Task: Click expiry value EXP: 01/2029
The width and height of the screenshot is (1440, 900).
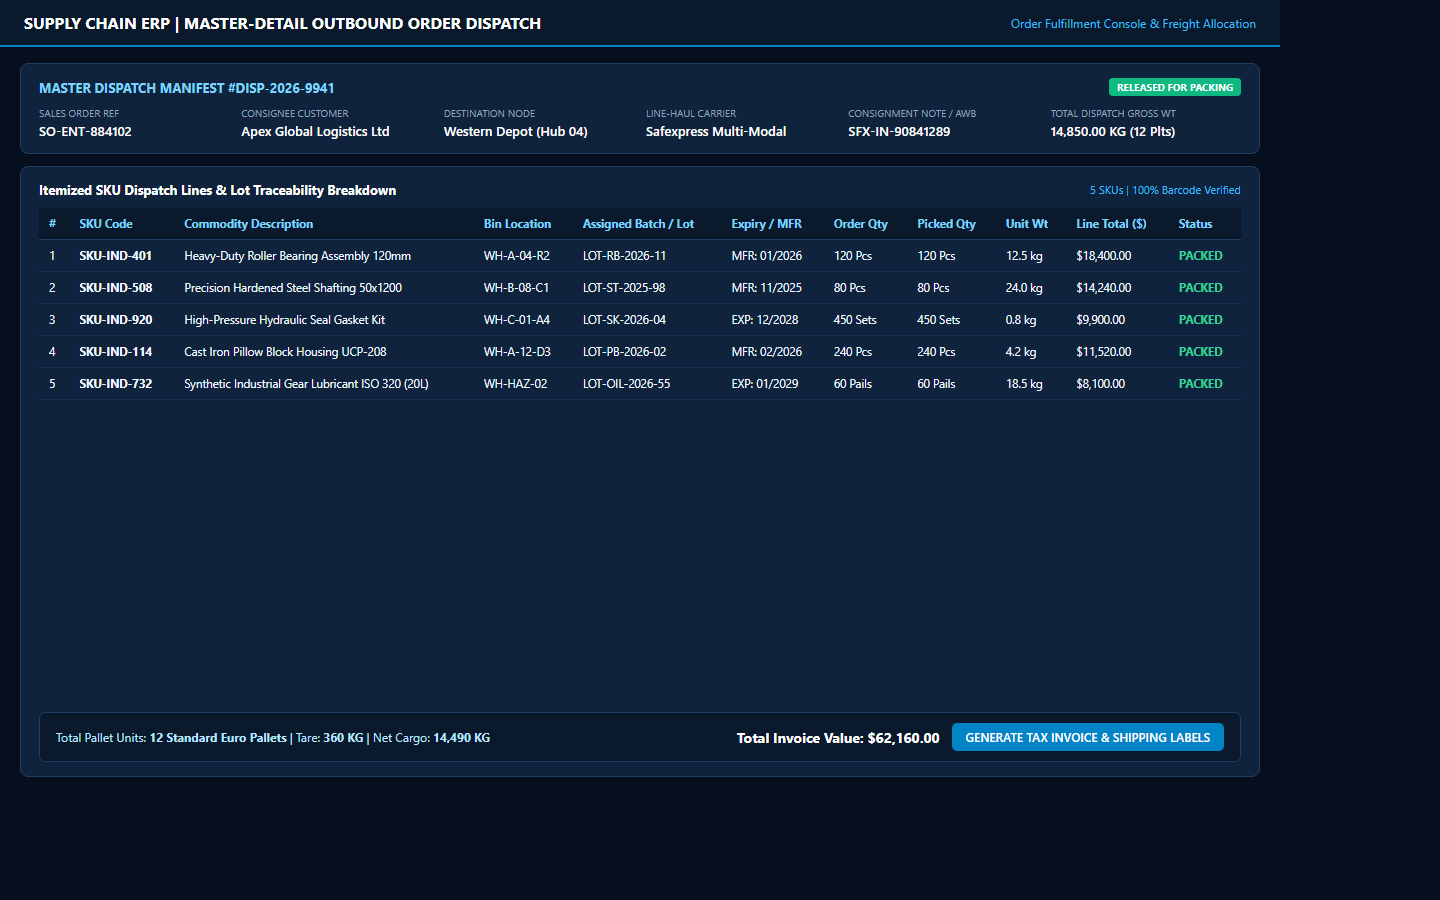Action: tap(764, 384)
